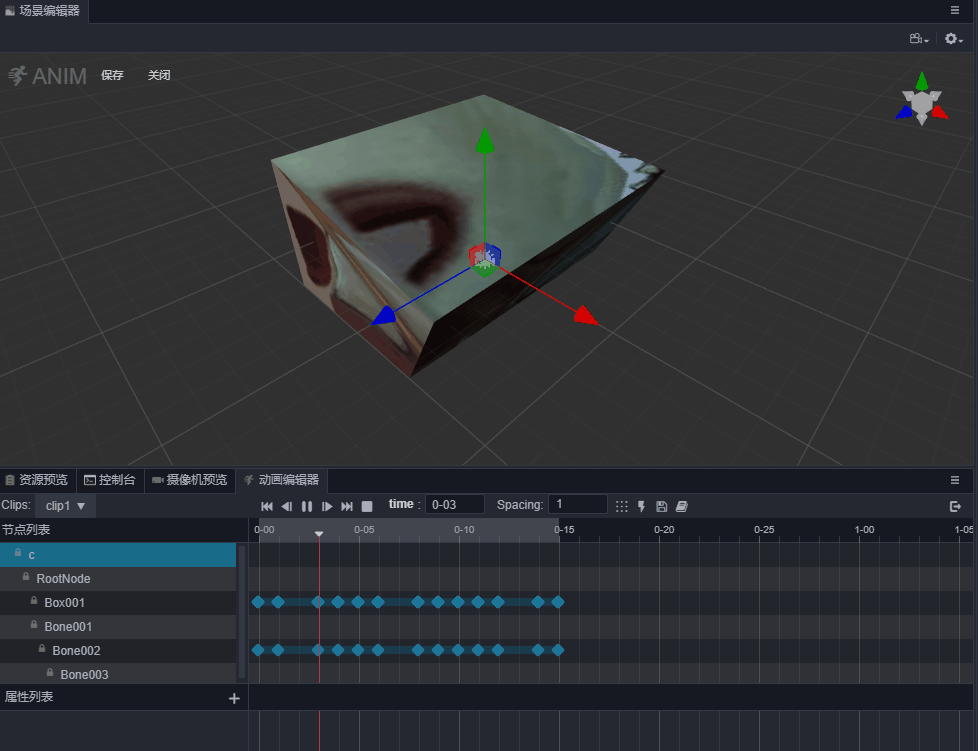978x751 pixels.
Task: Step back to previous frame
Action: point(287,506)
